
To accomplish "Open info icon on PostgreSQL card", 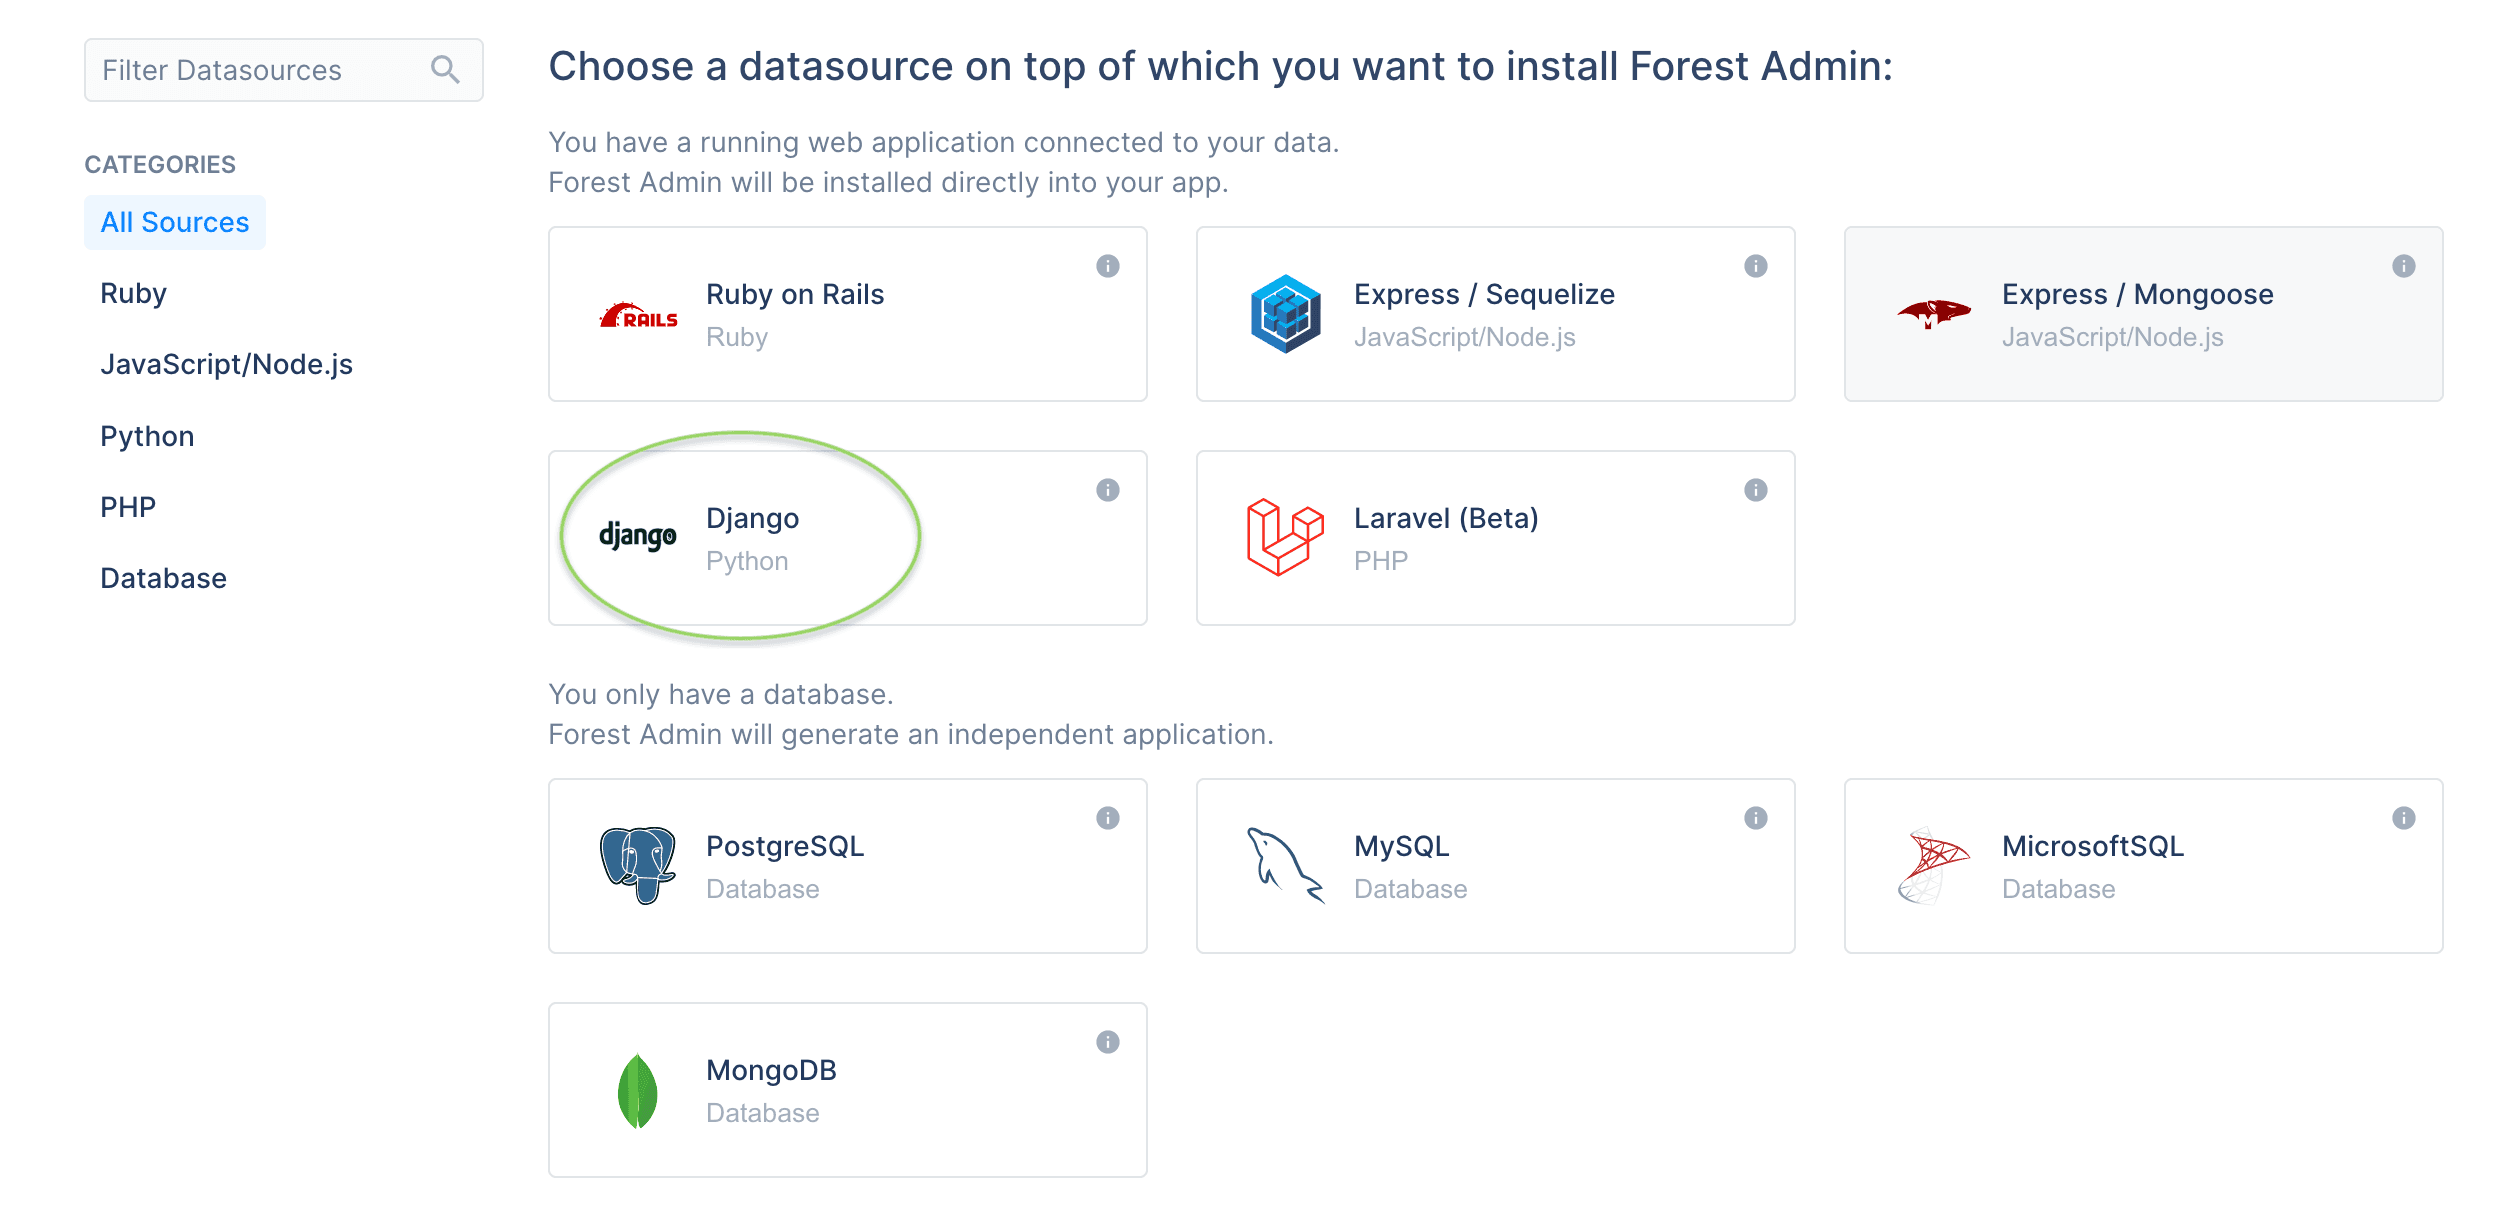I will (1108, 818).
